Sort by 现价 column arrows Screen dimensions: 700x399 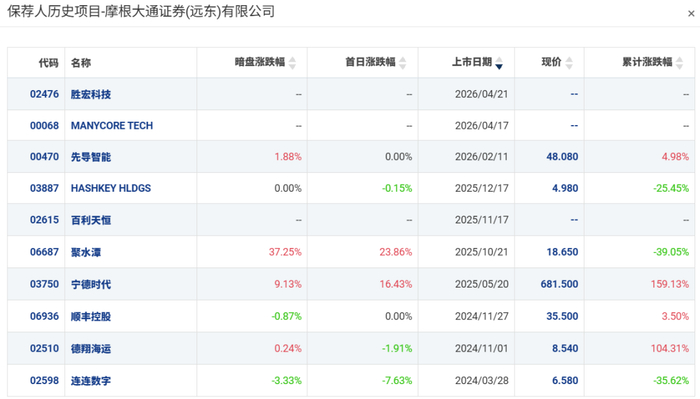click(569, 63)
